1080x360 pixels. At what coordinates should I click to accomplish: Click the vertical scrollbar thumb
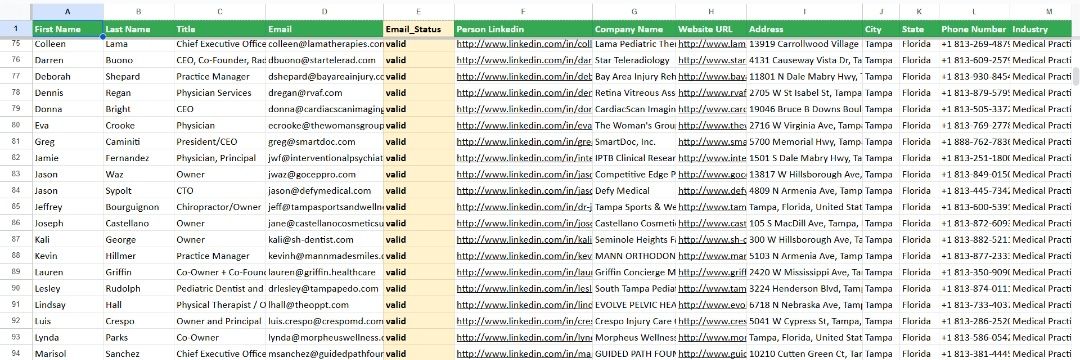pos(1076,75)
